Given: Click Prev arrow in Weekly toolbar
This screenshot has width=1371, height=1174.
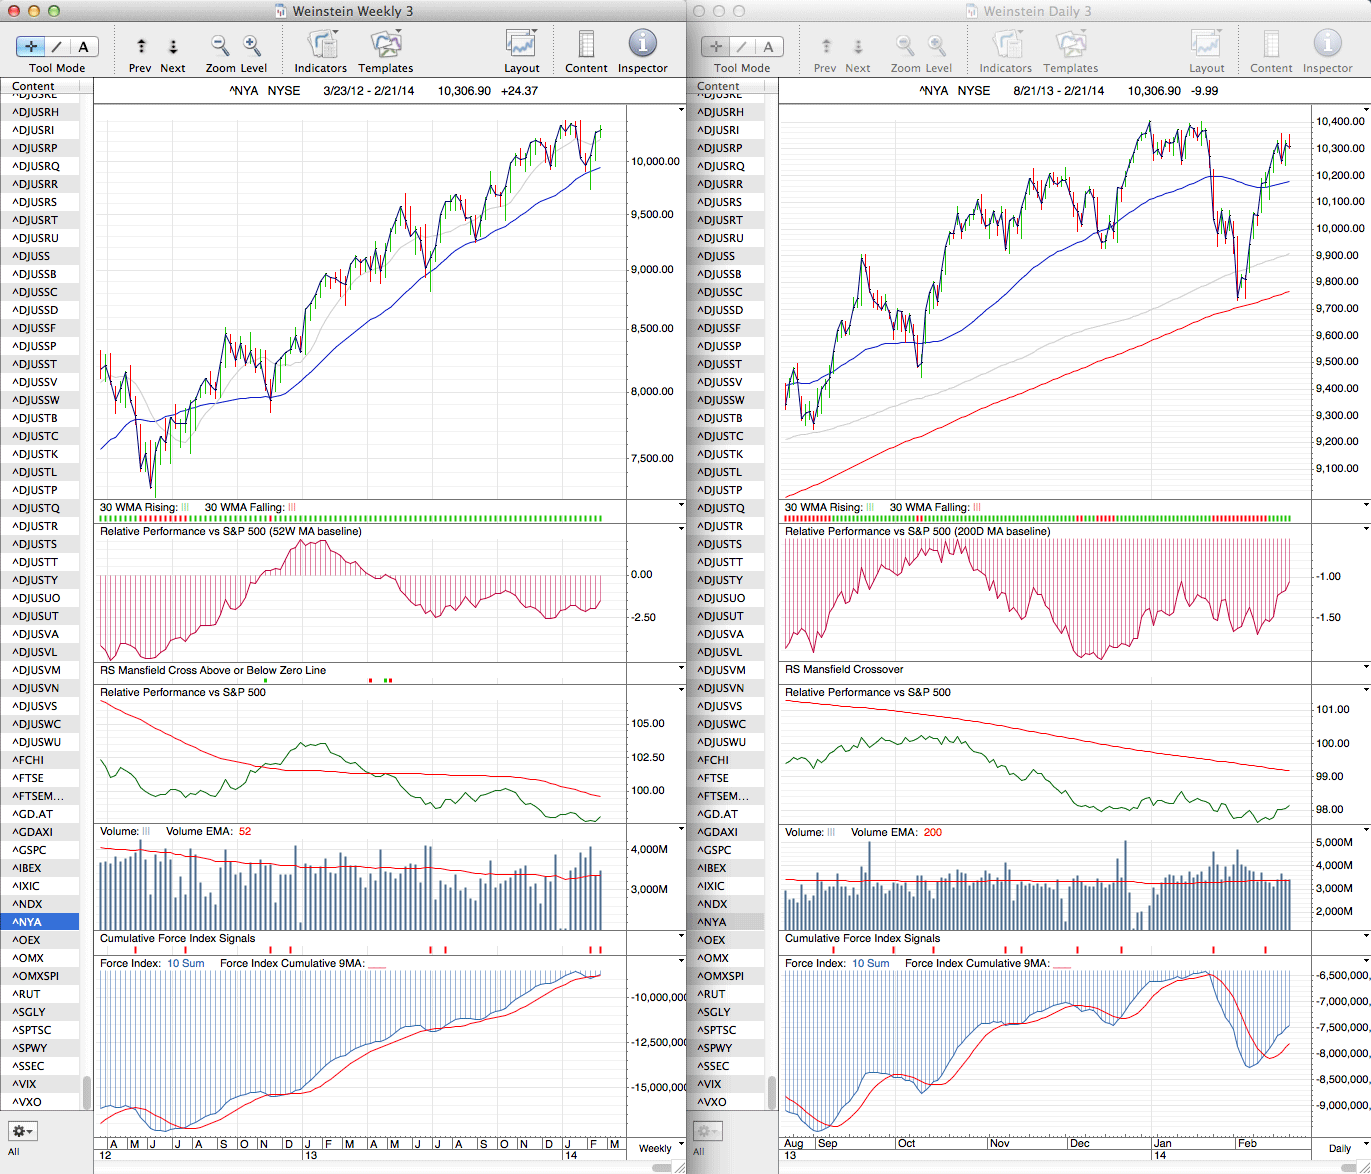Looking at the screenshot, I should [141, 46].
